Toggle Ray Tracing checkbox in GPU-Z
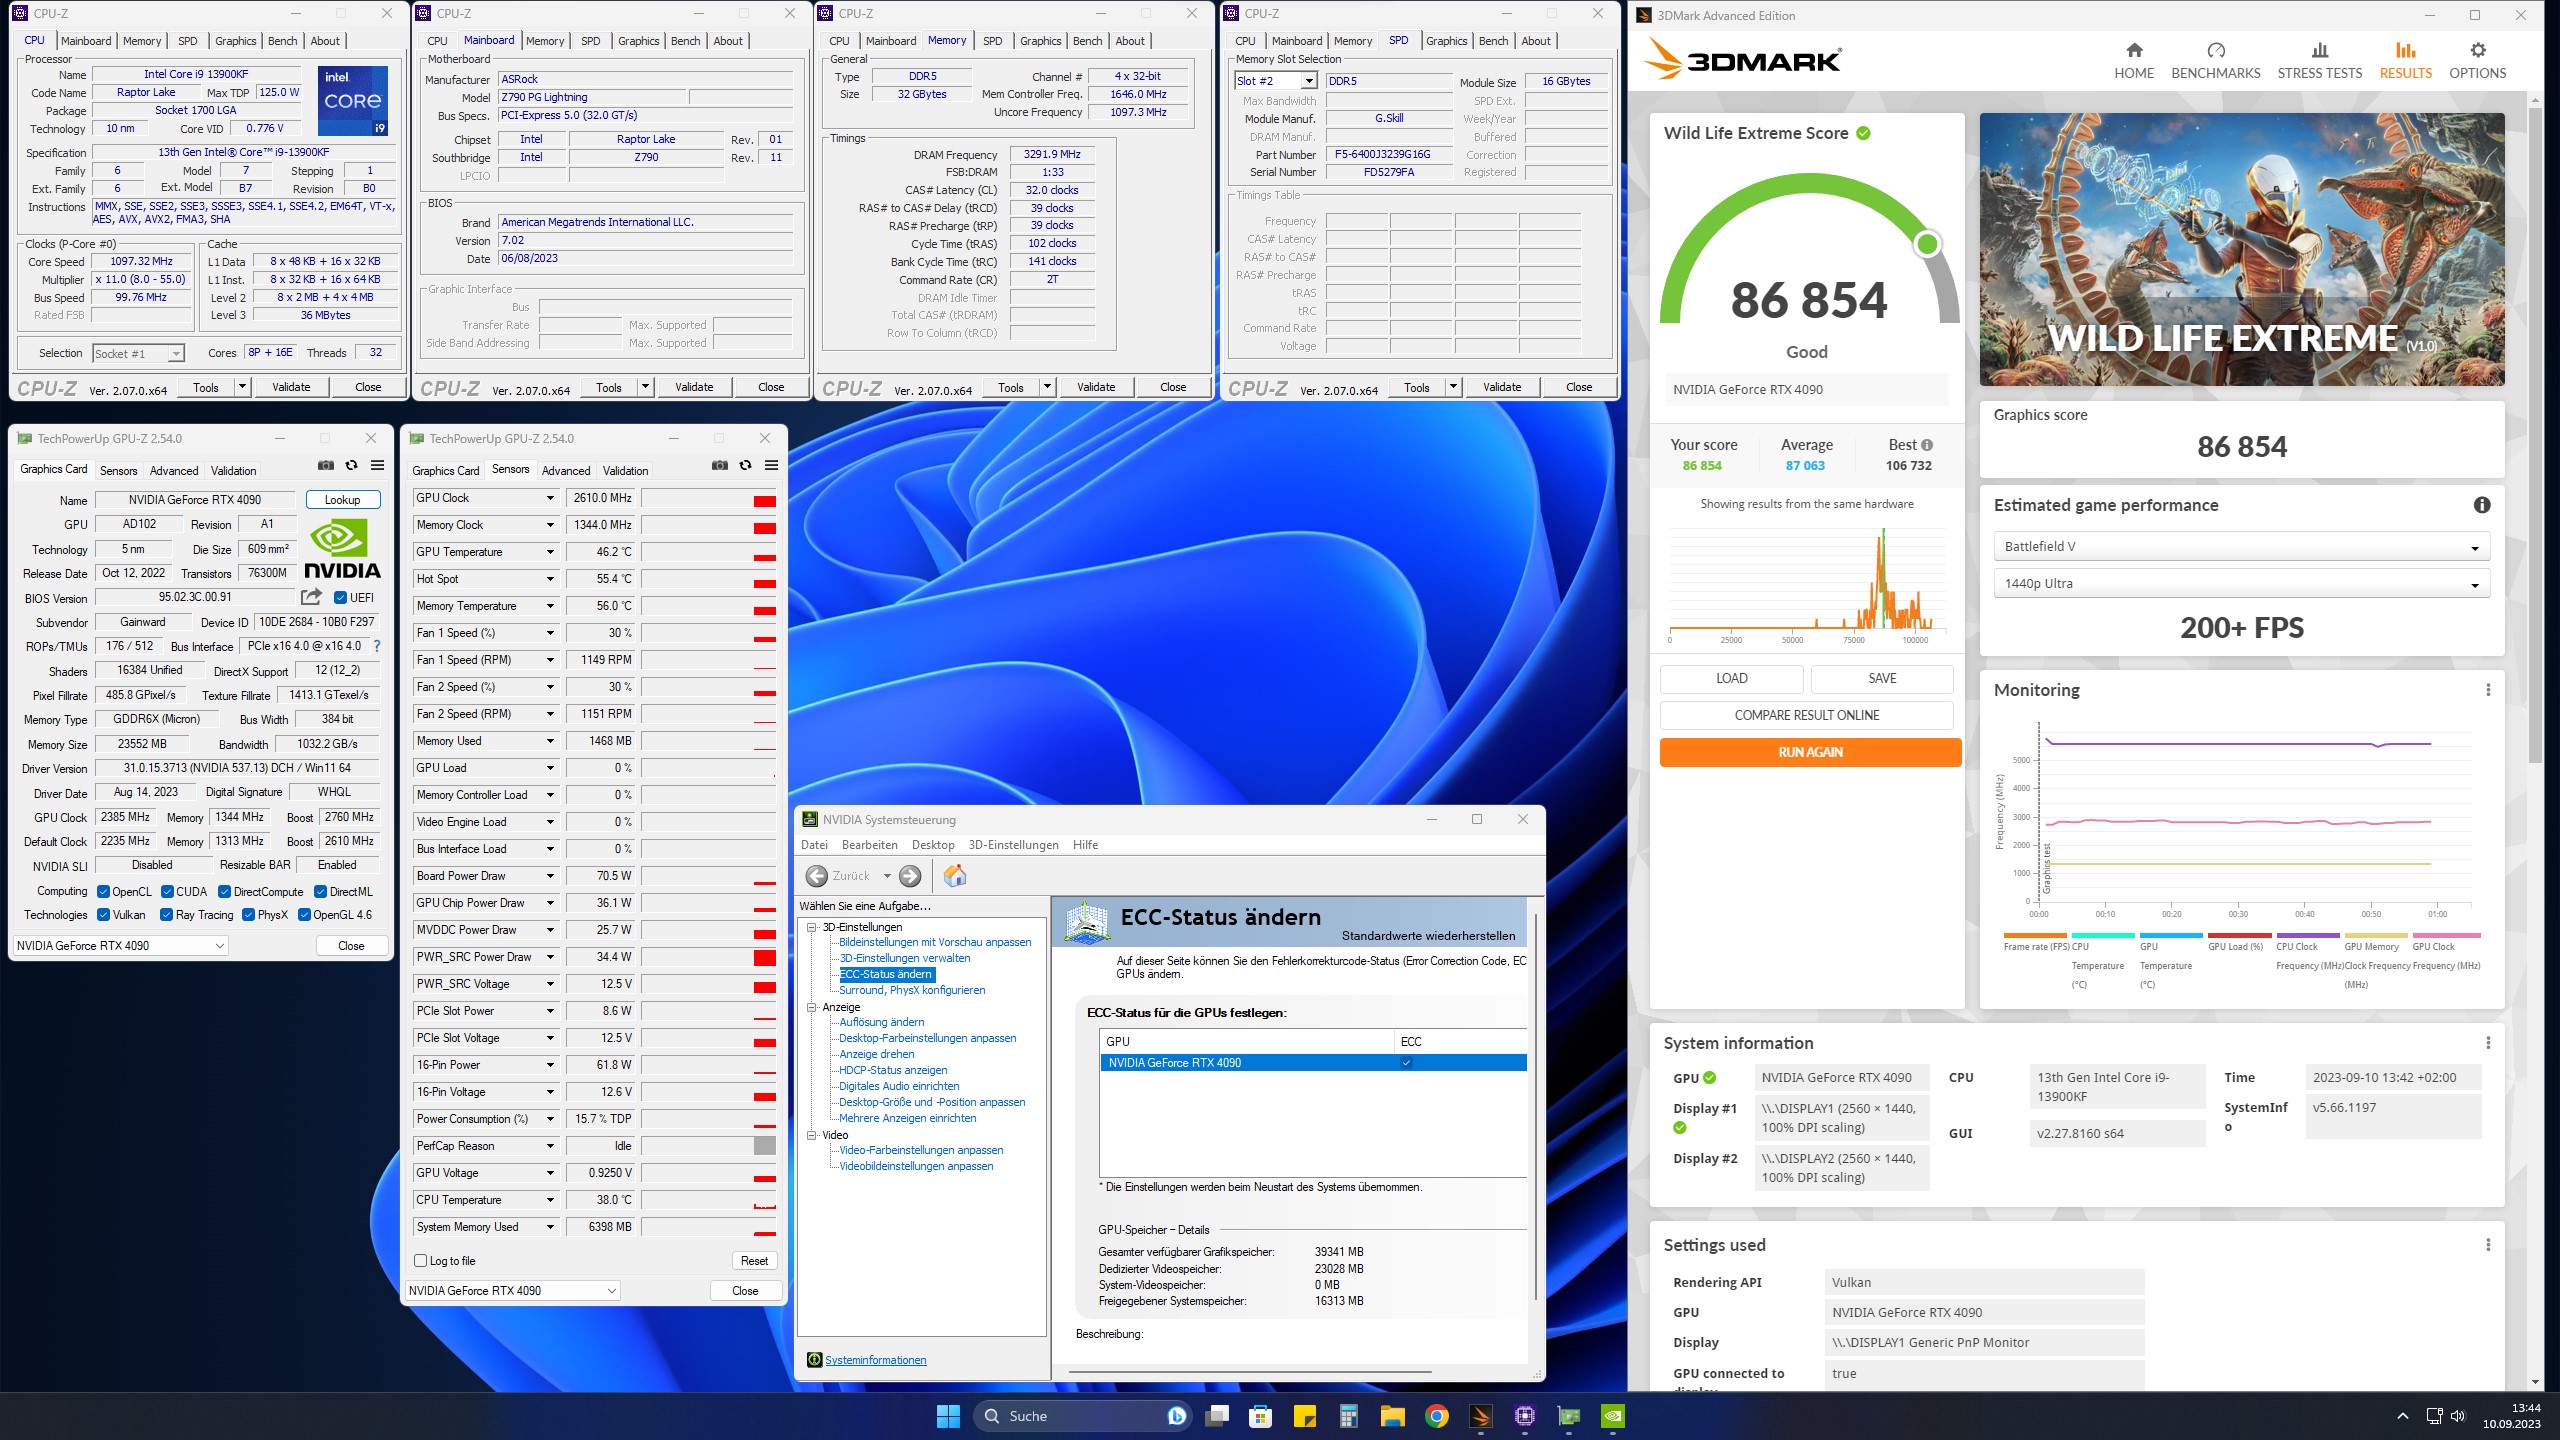Viewport: 2560px width, 1440px height. point(166,915)
